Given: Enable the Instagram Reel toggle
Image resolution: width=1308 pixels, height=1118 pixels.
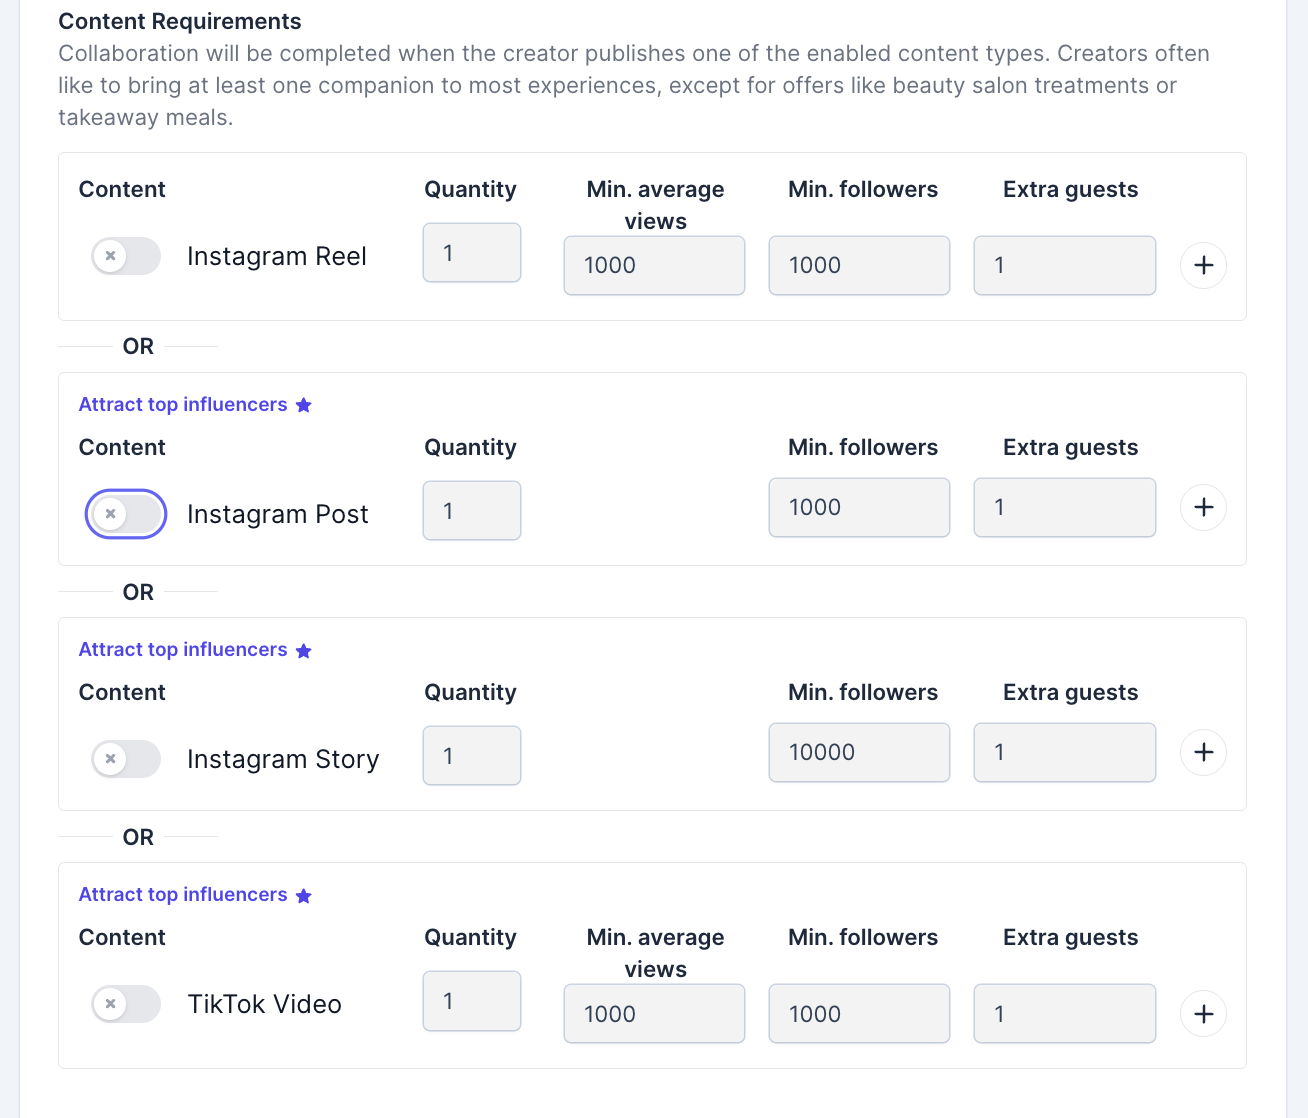Looking at the screenshot, I should click(126, 256).
